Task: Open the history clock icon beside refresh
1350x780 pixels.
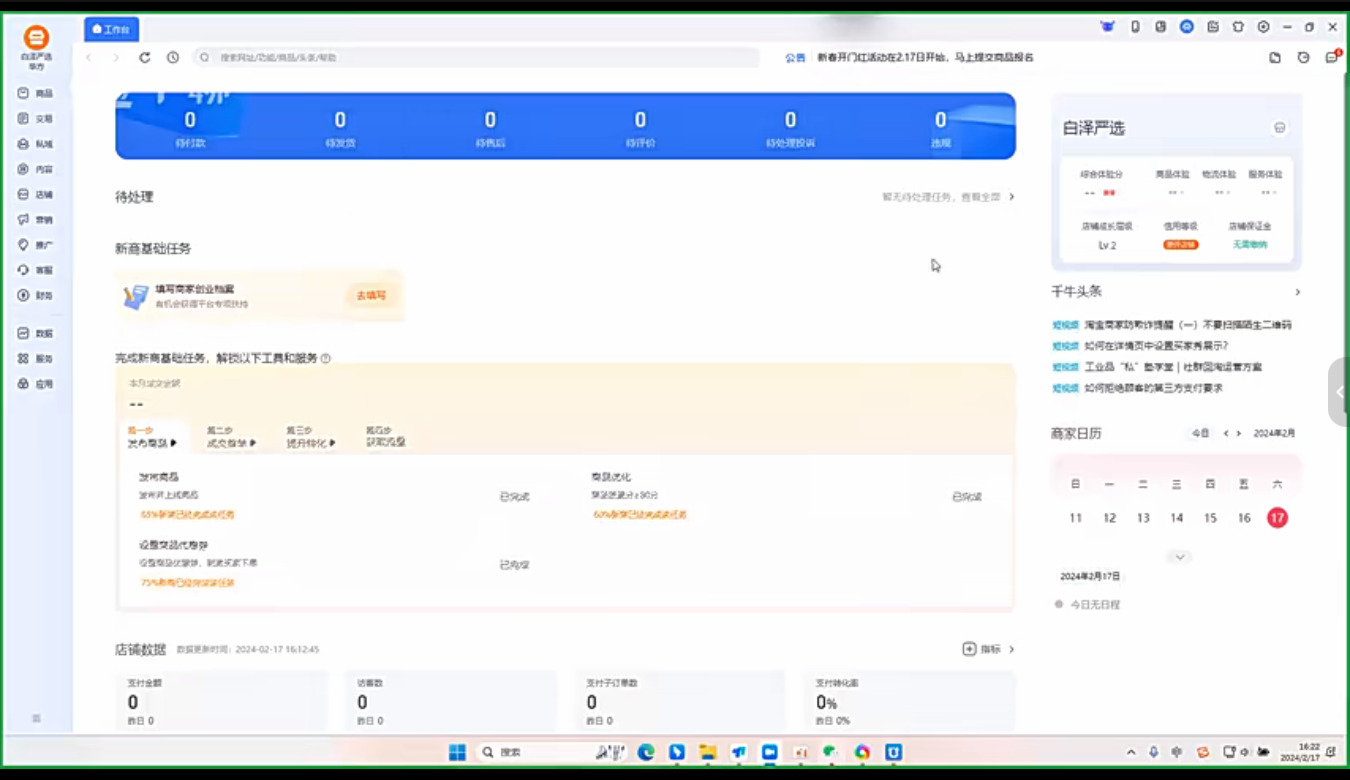Action: 173,58
